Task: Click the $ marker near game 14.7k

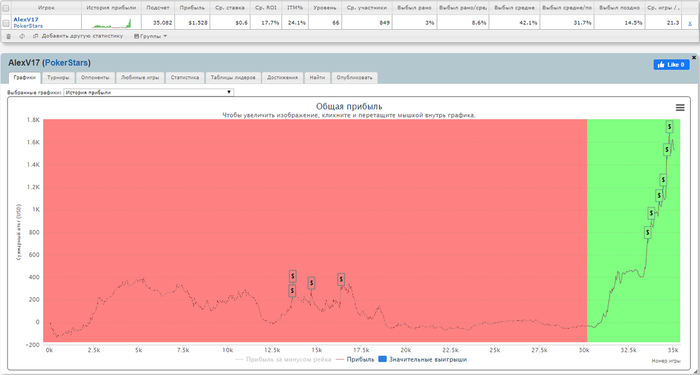Action: (x=311, y=283)
